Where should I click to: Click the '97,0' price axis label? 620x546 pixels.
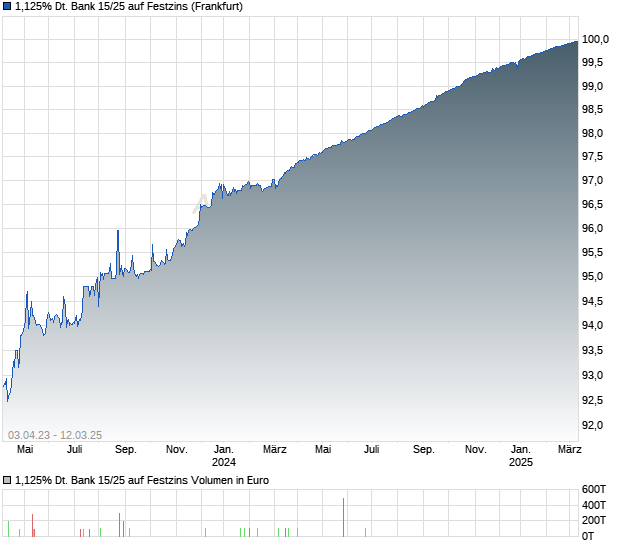[592, 180]
